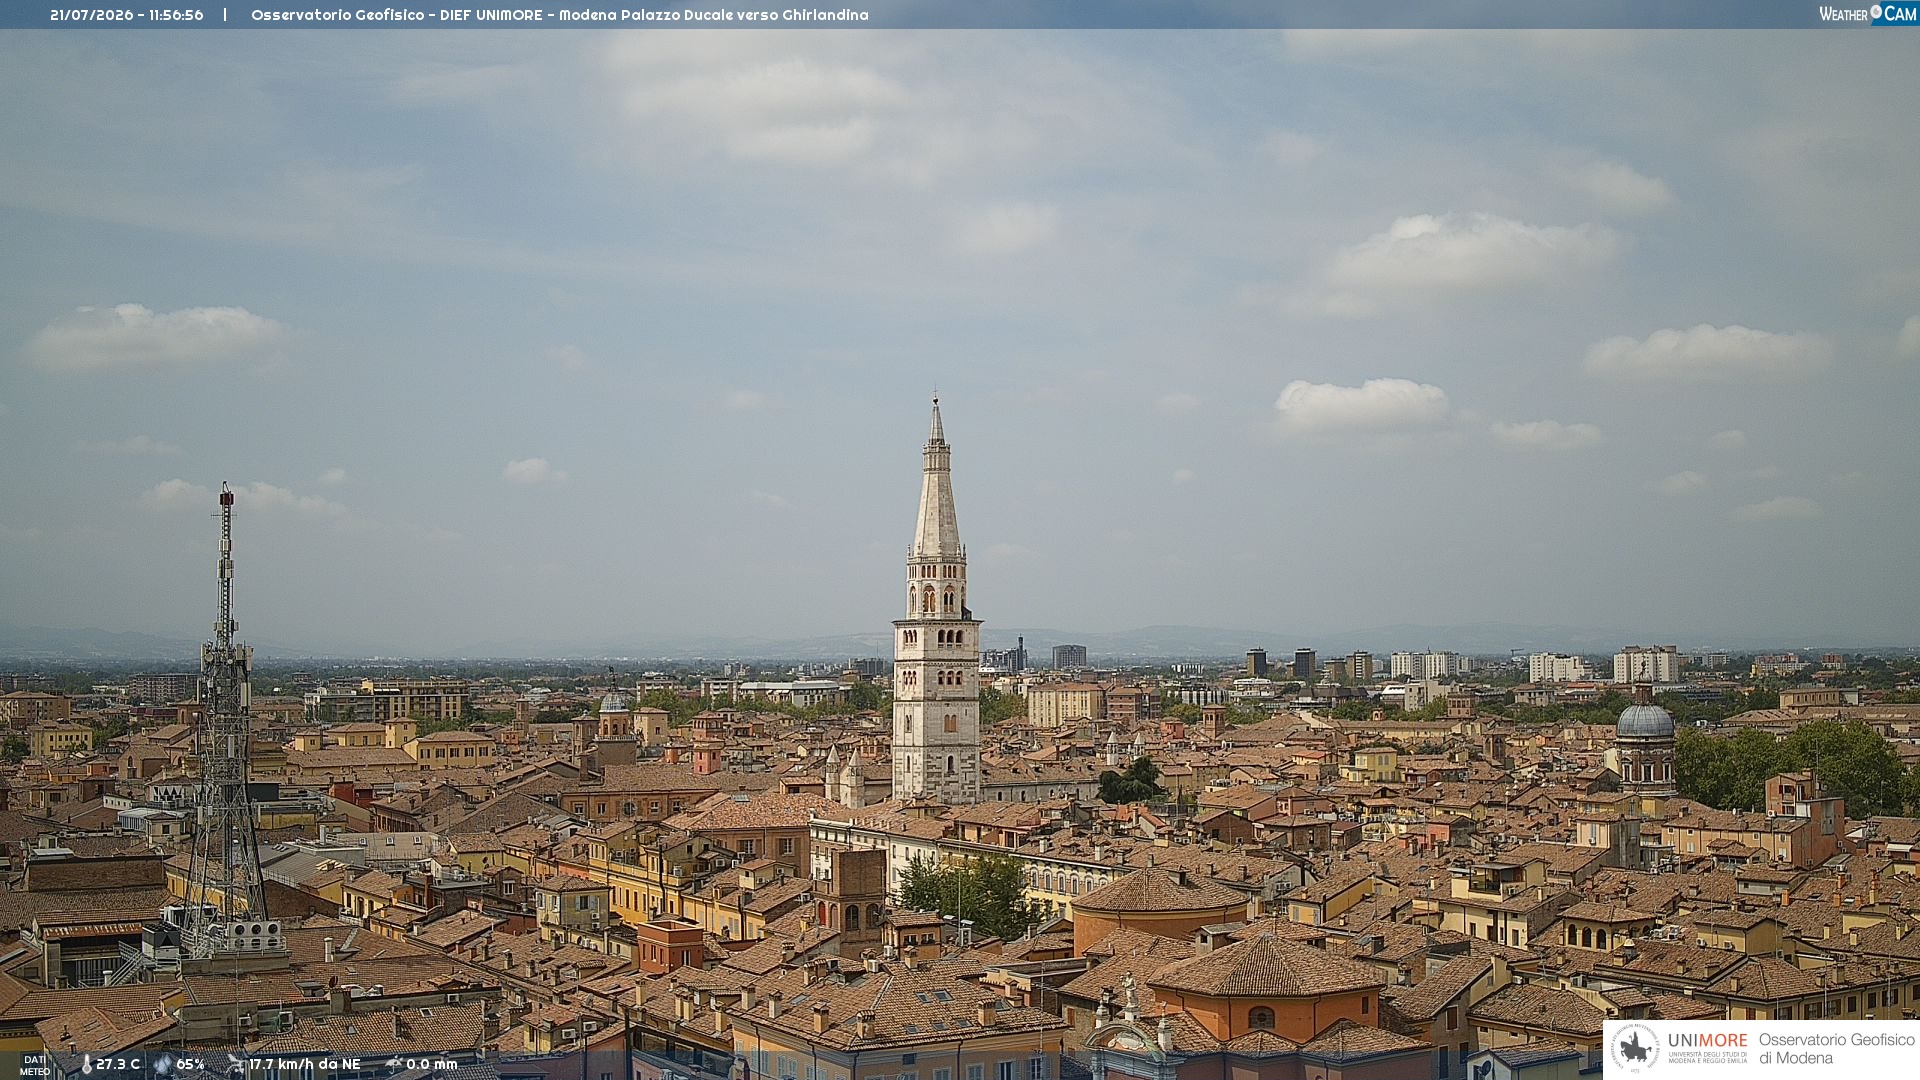
Task: Select the 17.7 km/h da NE wind reading
Action: pos(305,1064)
